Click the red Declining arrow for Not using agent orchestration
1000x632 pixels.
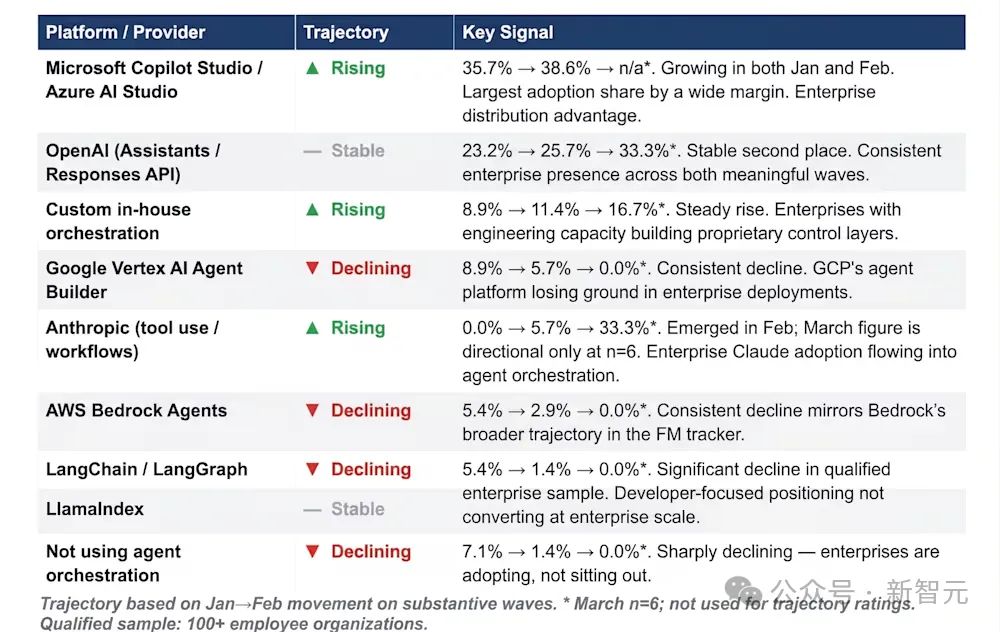(x=311, y=552)
